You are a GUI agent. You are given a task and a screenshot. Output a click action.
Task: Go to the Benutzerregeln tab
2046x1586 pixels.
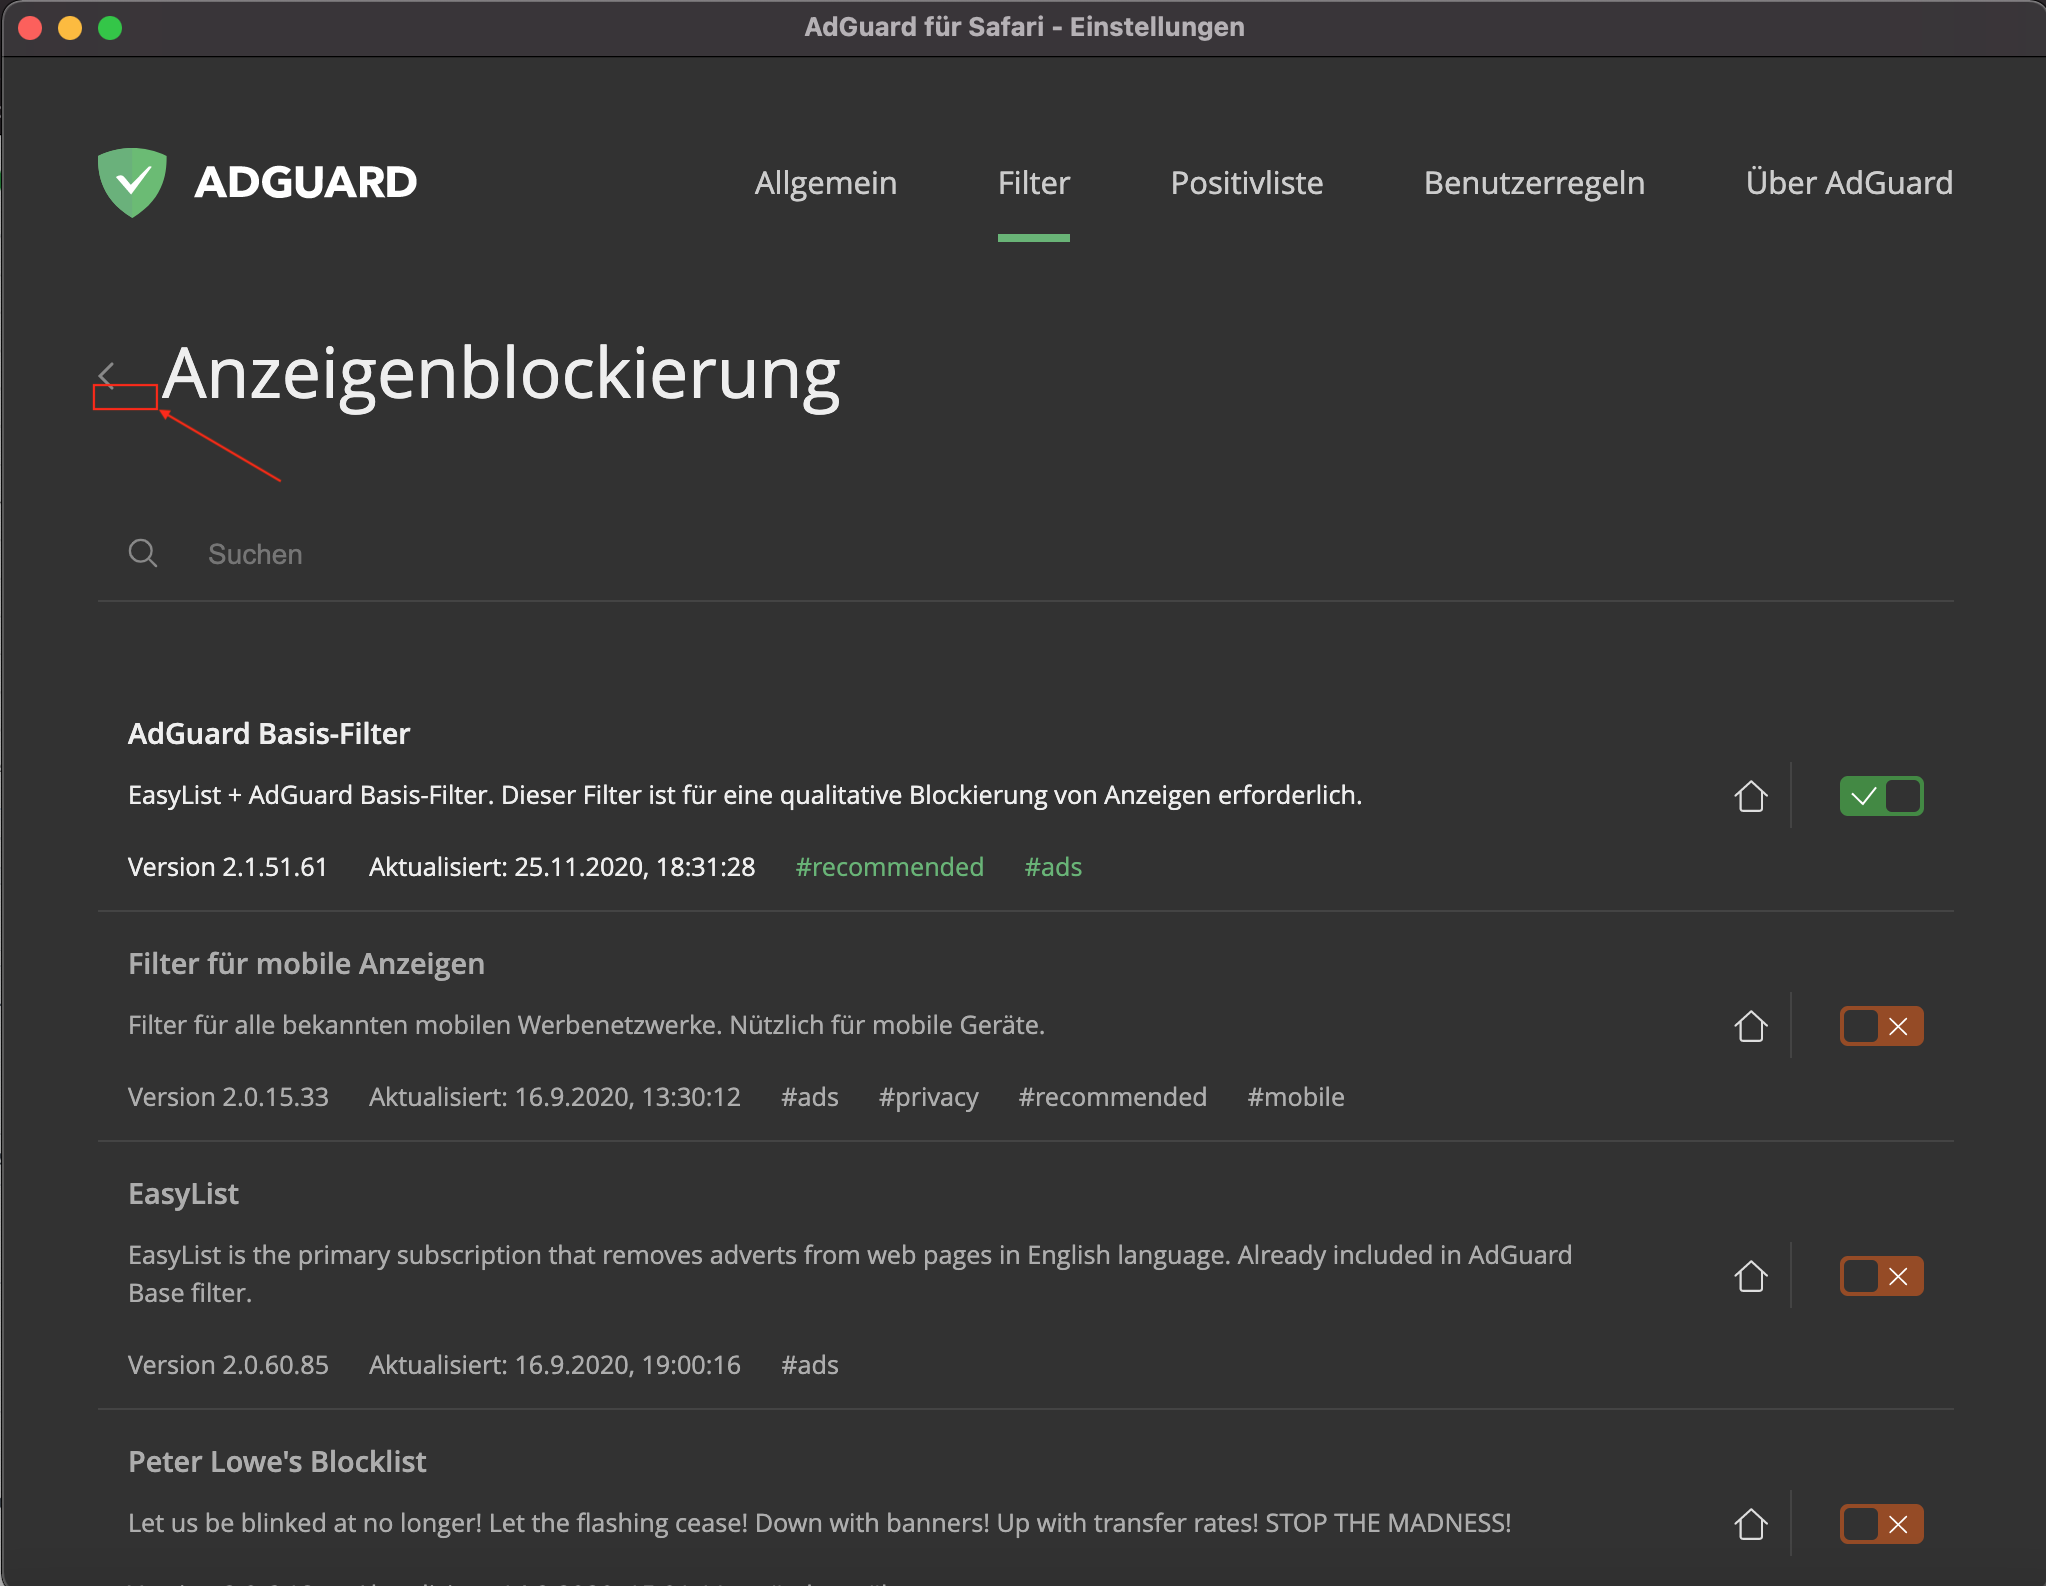(x=1533, y=183)
